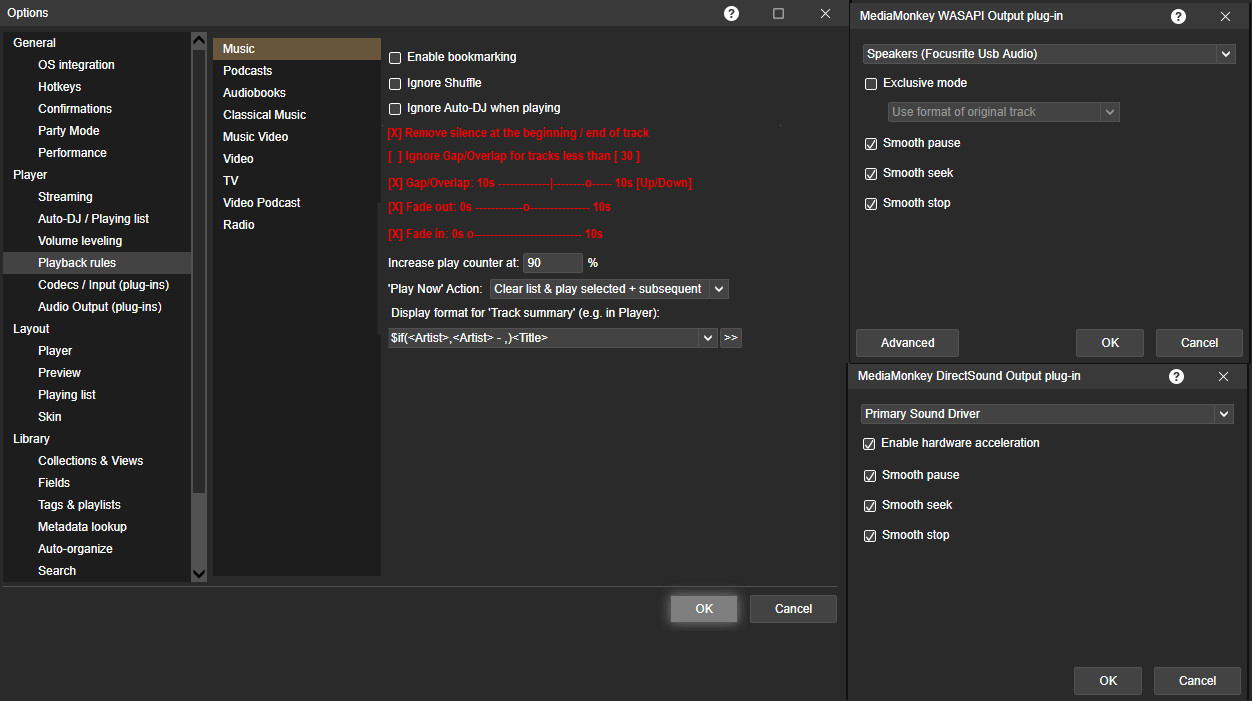Open Audio Output (plug-ins) settings page
Screen dimensions: 1252x701
[x=99, y=307]
